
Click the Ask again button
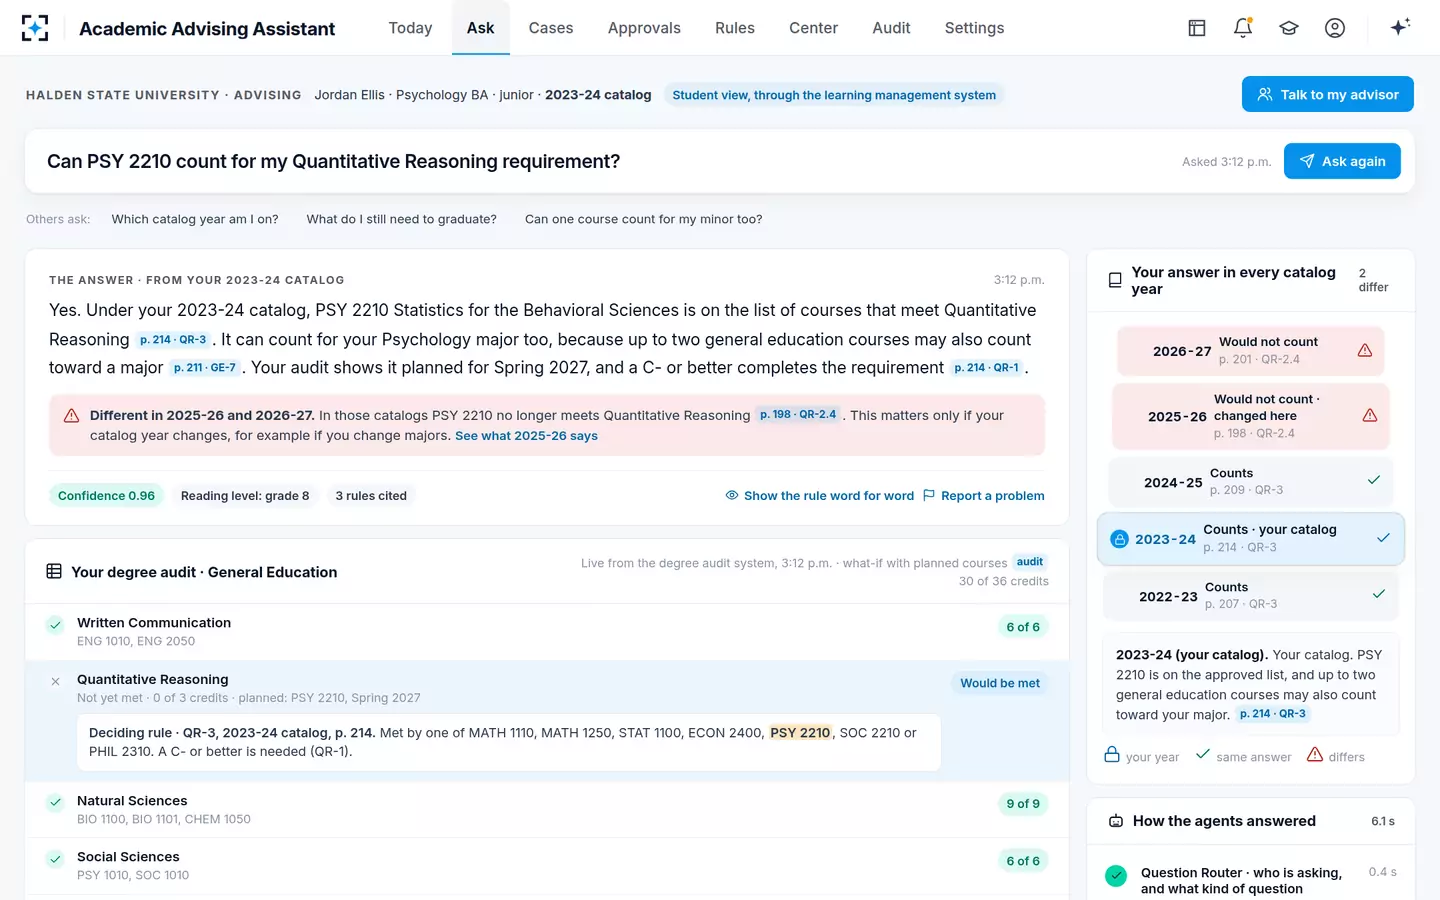pyautogui.click(x=1342, y=161)
